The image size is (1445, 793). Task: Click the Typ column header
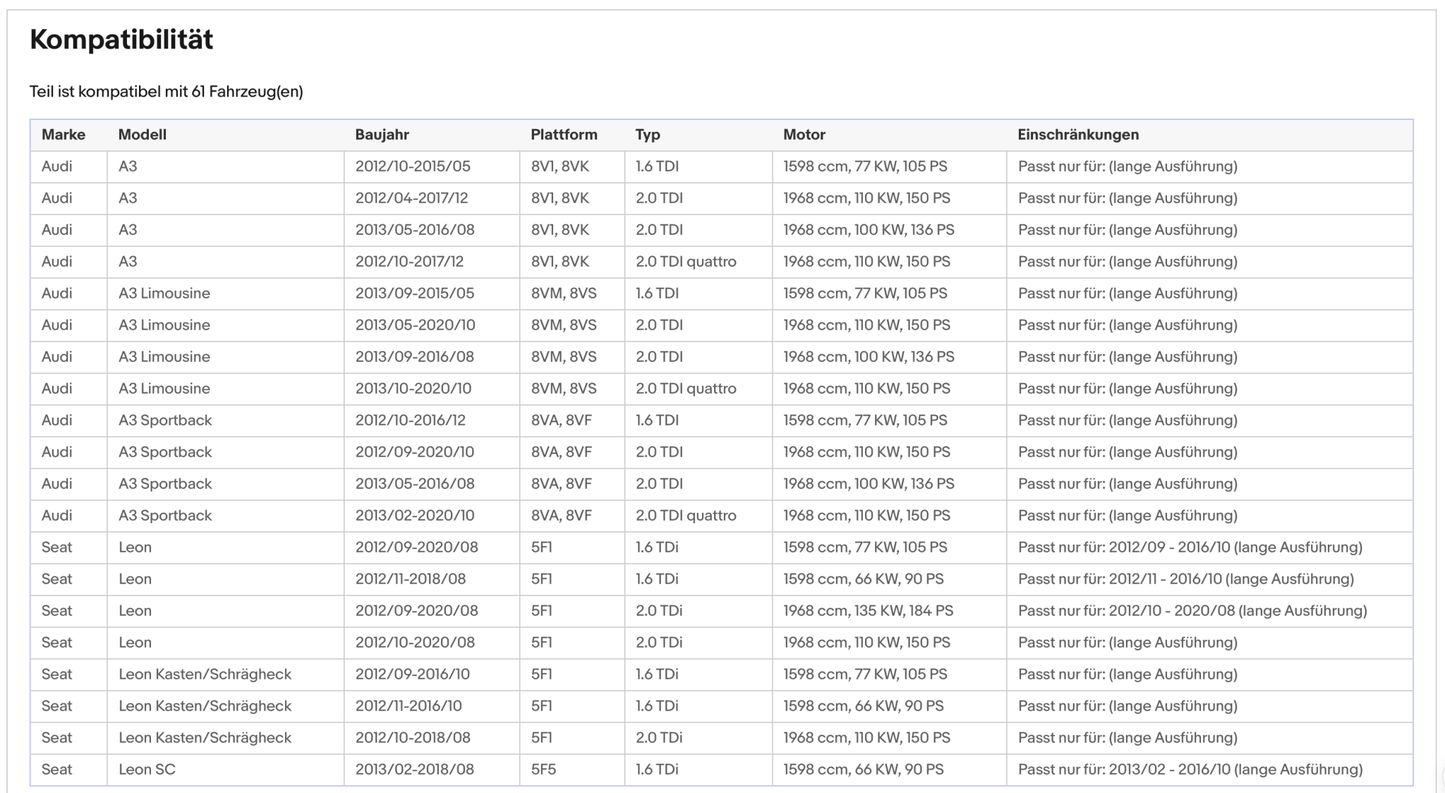648,135
